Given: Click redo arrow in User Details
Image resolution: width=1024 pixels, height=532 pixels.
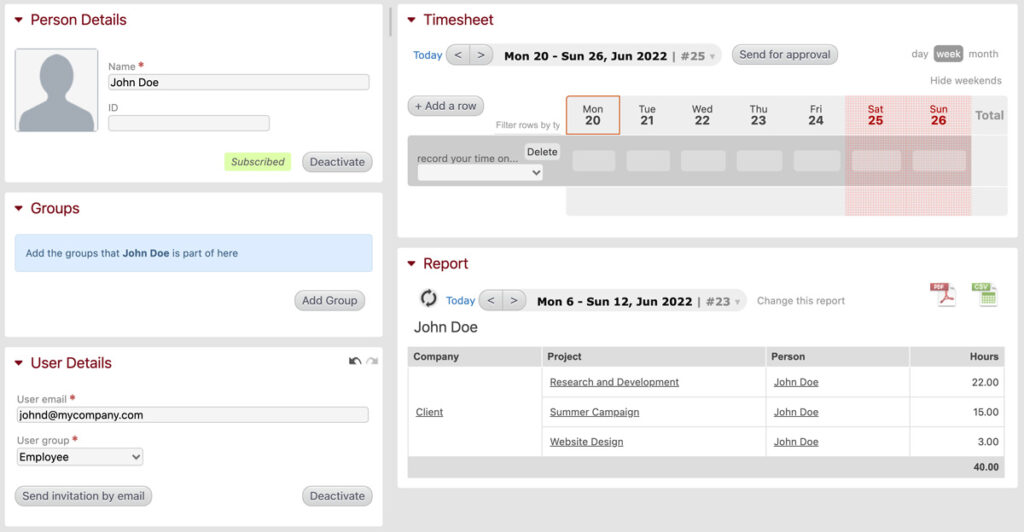Looking at the screenshot, I should point(372,361).
